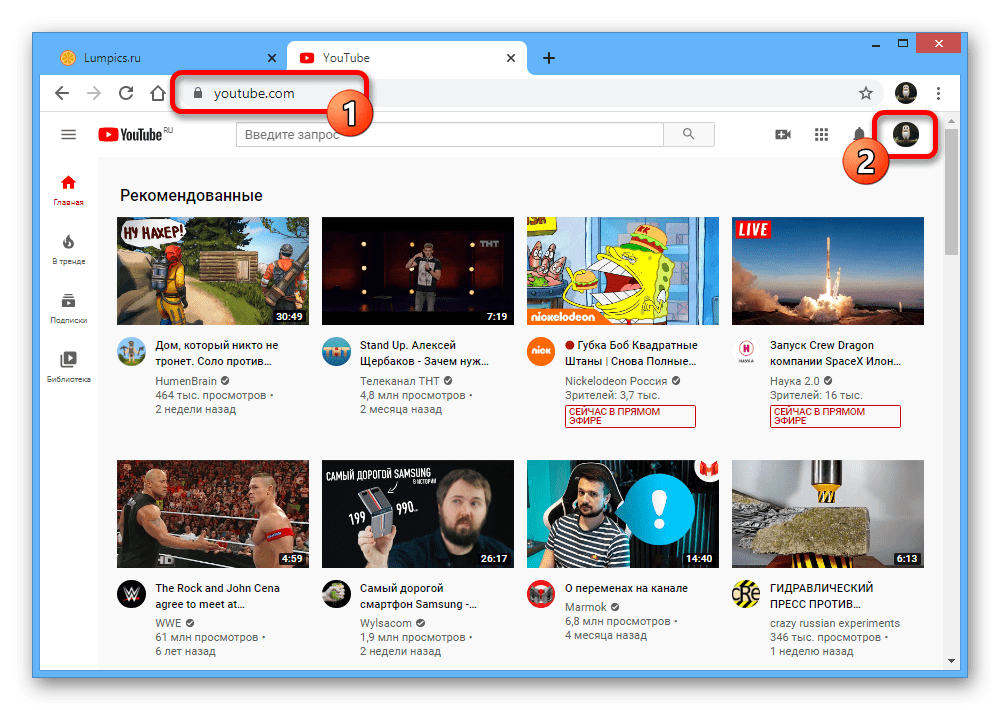Open Подписки in the sidebar
Screen dimensions: 1000x710
pos(68,308)
